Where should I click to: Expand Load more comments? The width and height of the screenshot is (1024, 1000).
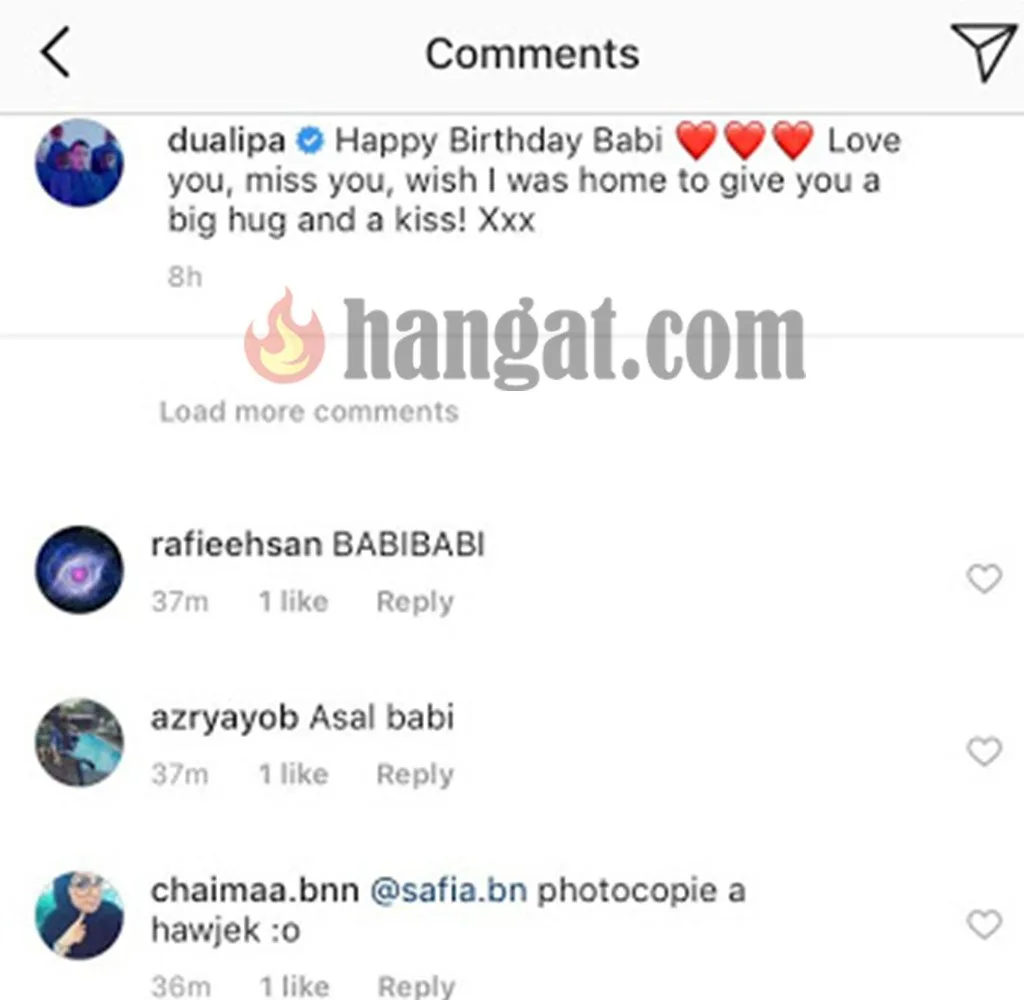pyautogui.click(x=309, y=412)
